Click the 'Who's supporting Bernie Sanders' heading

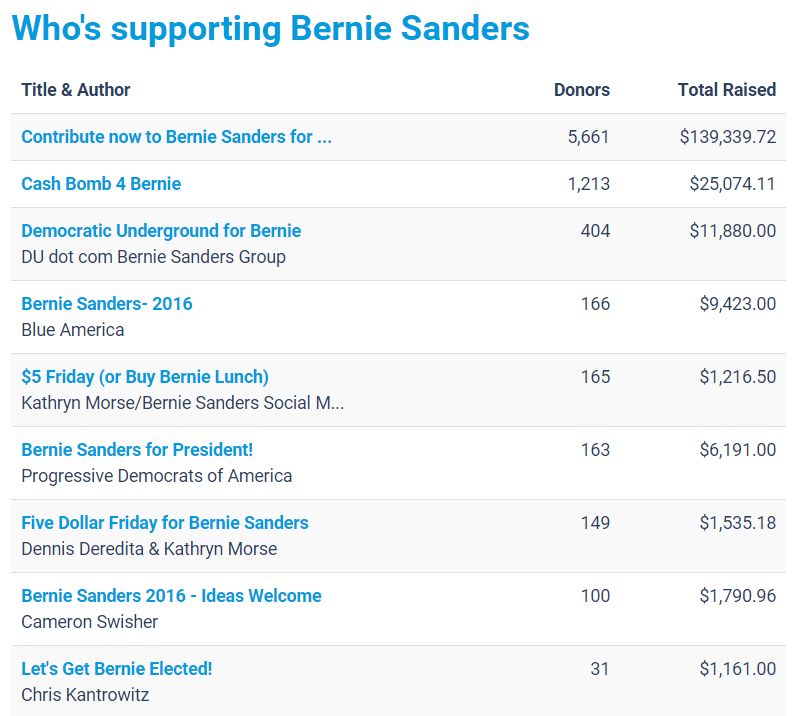[270, 28]
